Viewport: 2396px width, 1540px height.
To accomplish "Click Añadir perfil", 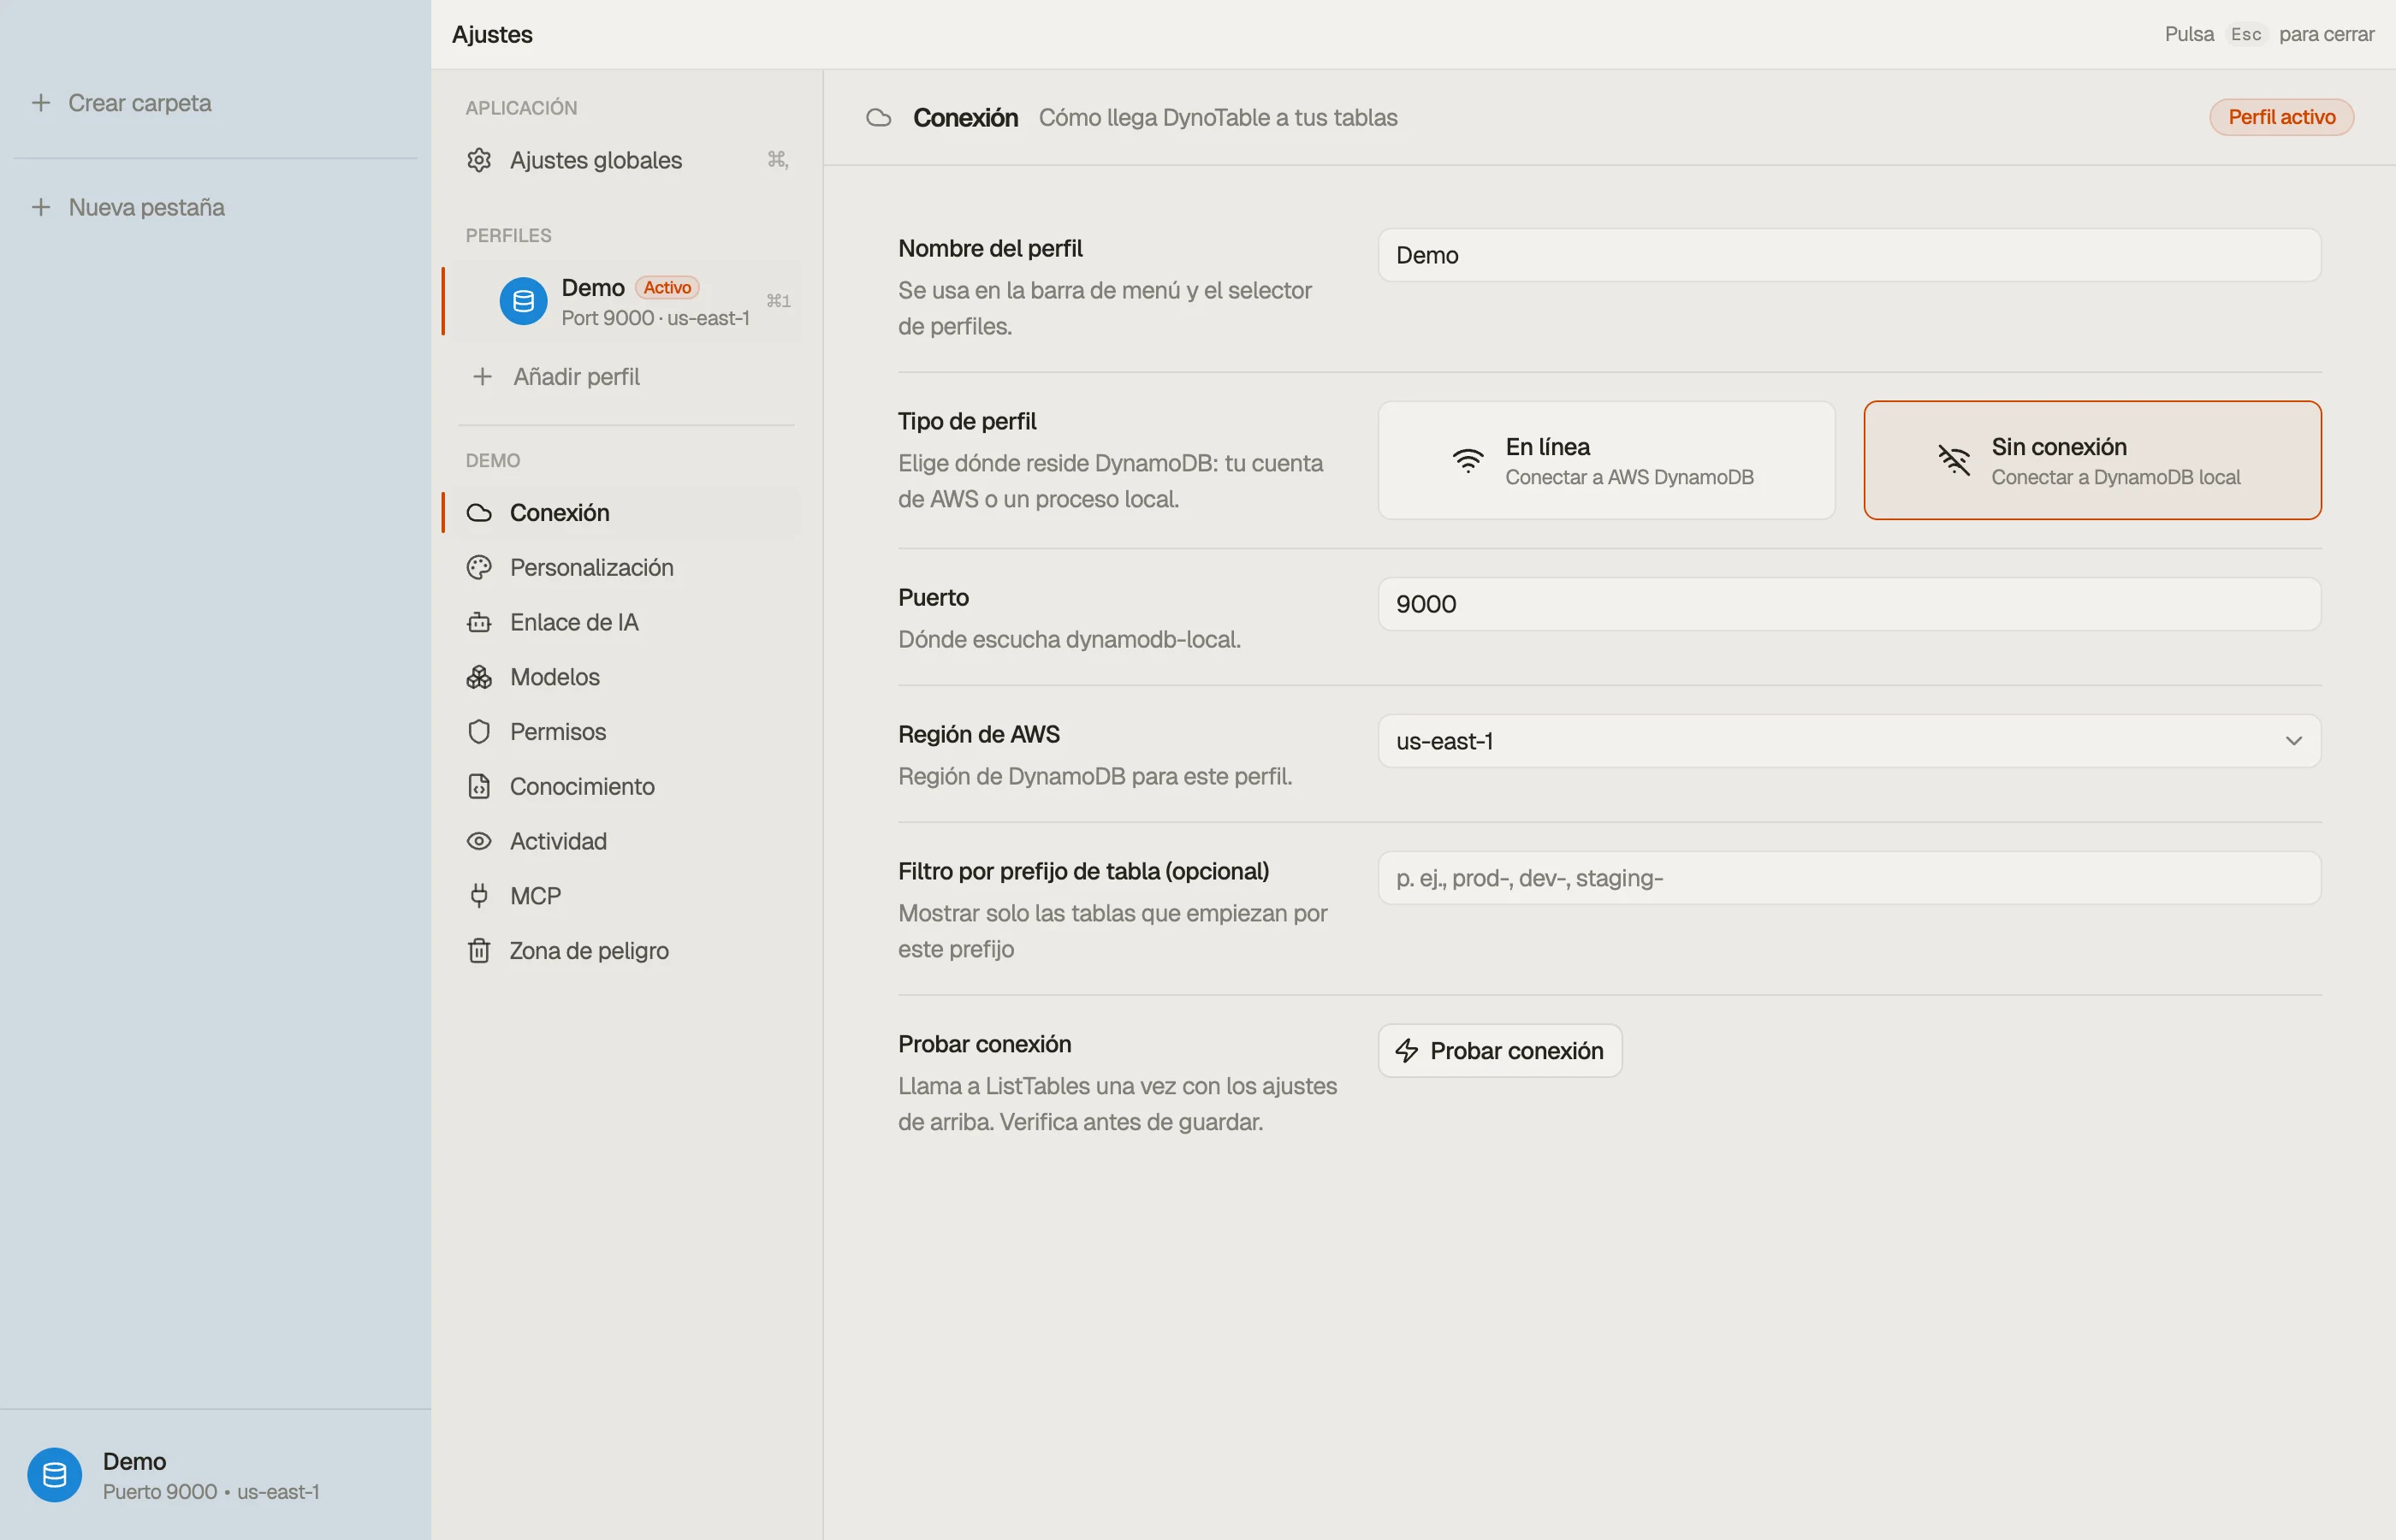I will (625, 377).
